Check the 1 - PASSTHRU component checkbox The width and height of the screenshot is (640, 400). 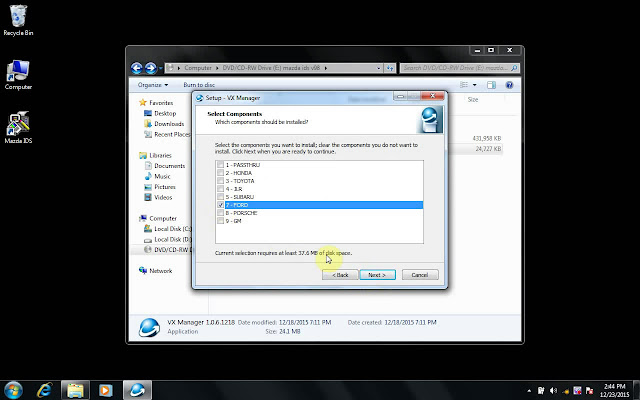pos(220,164)
